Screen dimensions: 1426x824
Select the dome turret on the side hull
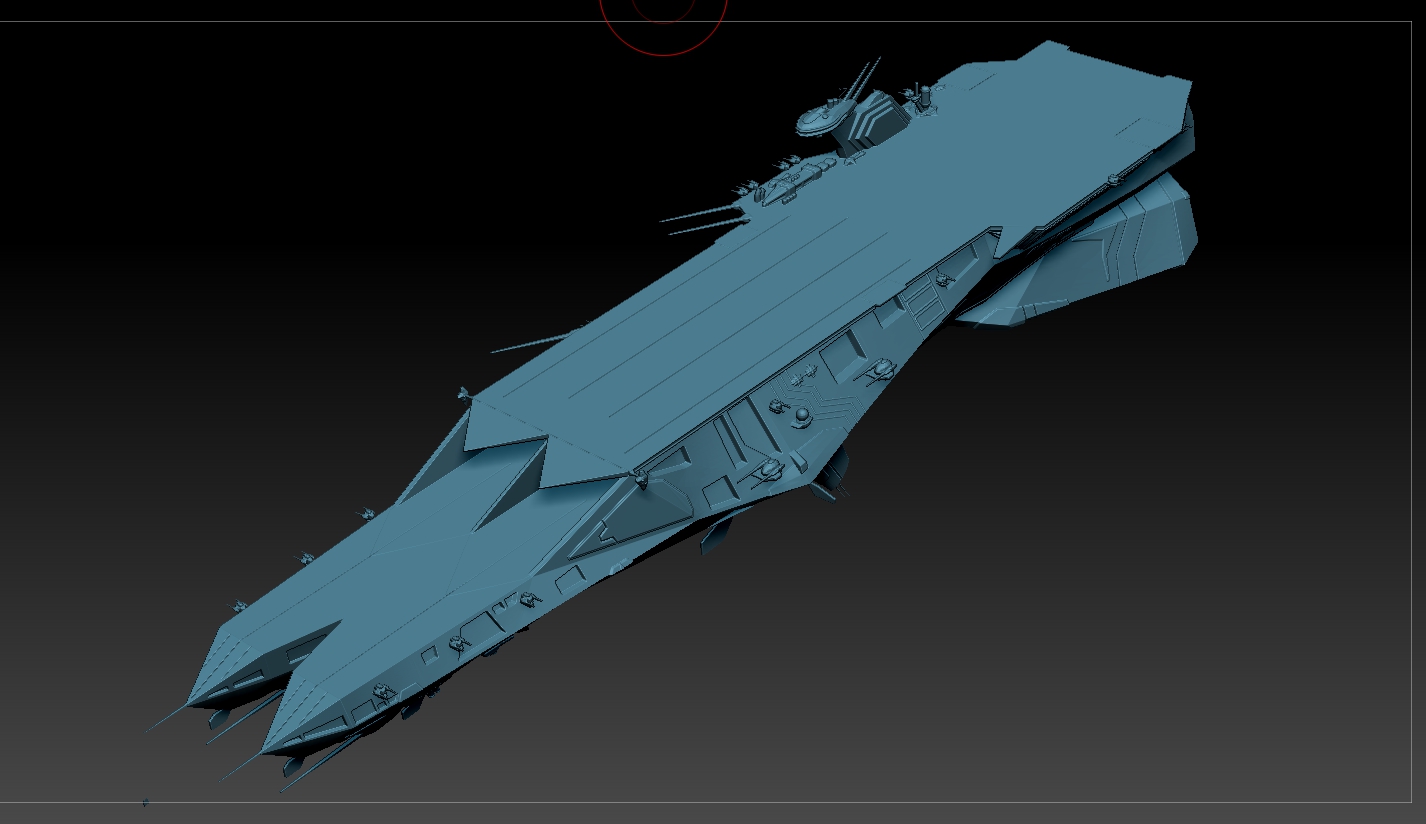801,415
